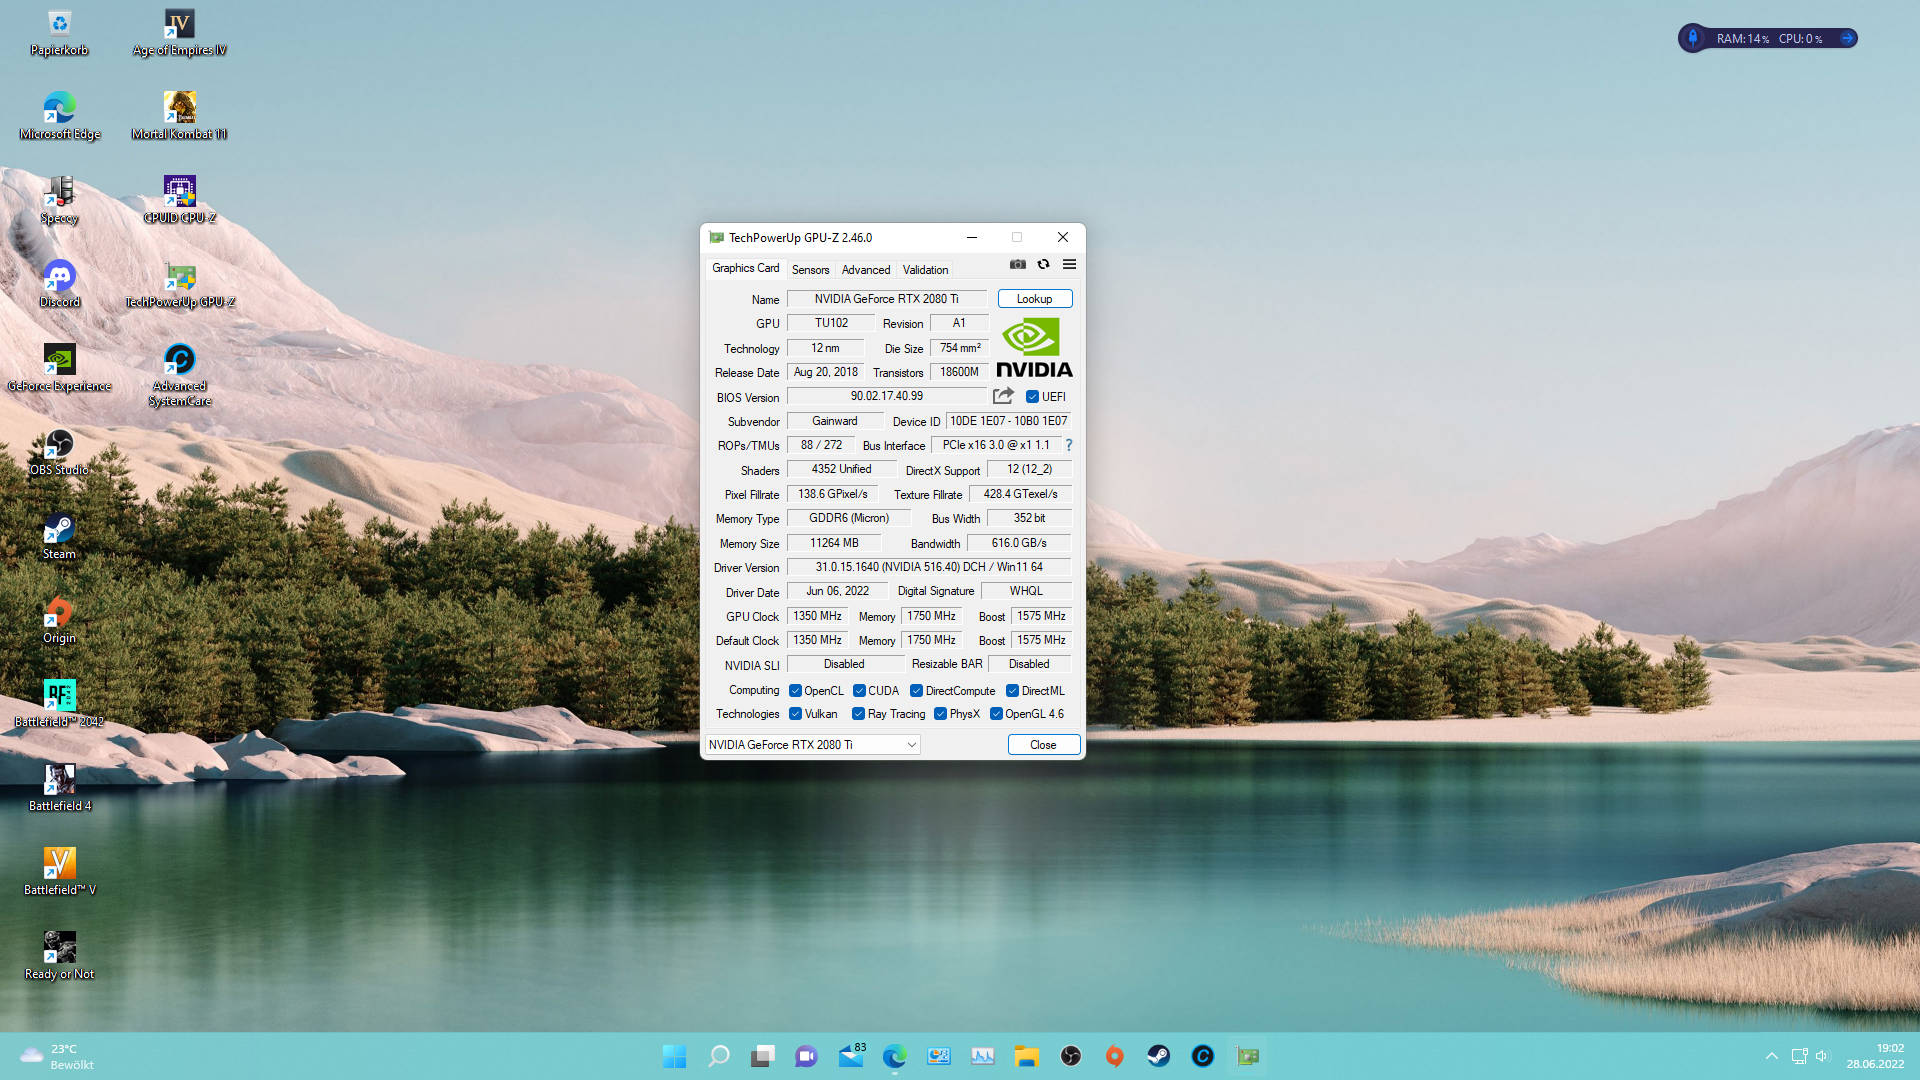Toggle the Ray Tracing checkbox
The width and height of the screenshot is (1920, 1080).
coord(858,714)
